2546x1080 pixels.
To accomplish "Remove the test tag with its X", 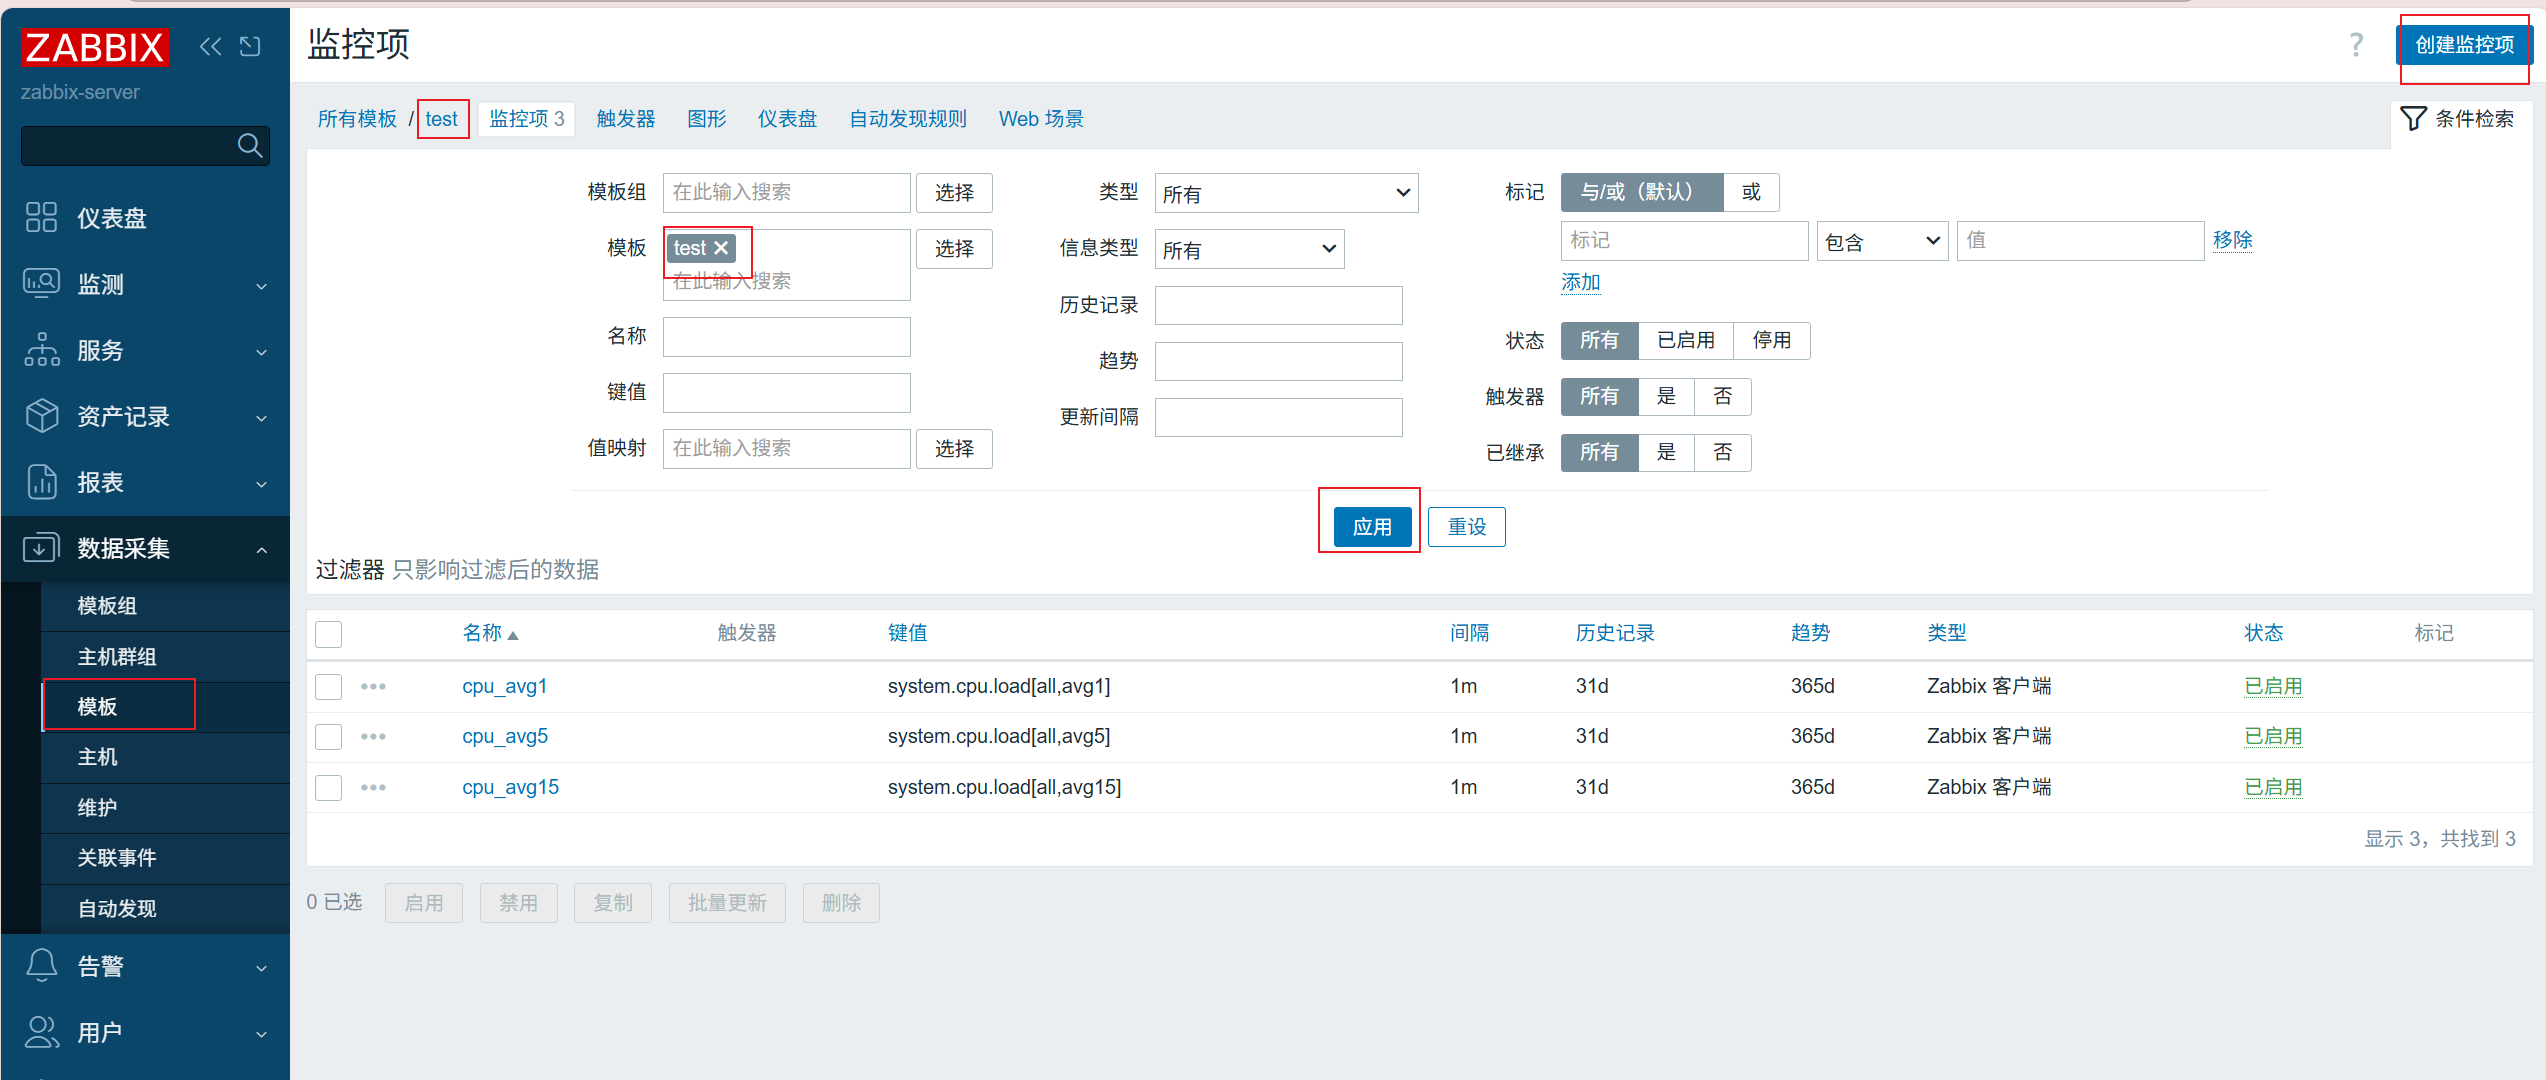I will point(721,248).
